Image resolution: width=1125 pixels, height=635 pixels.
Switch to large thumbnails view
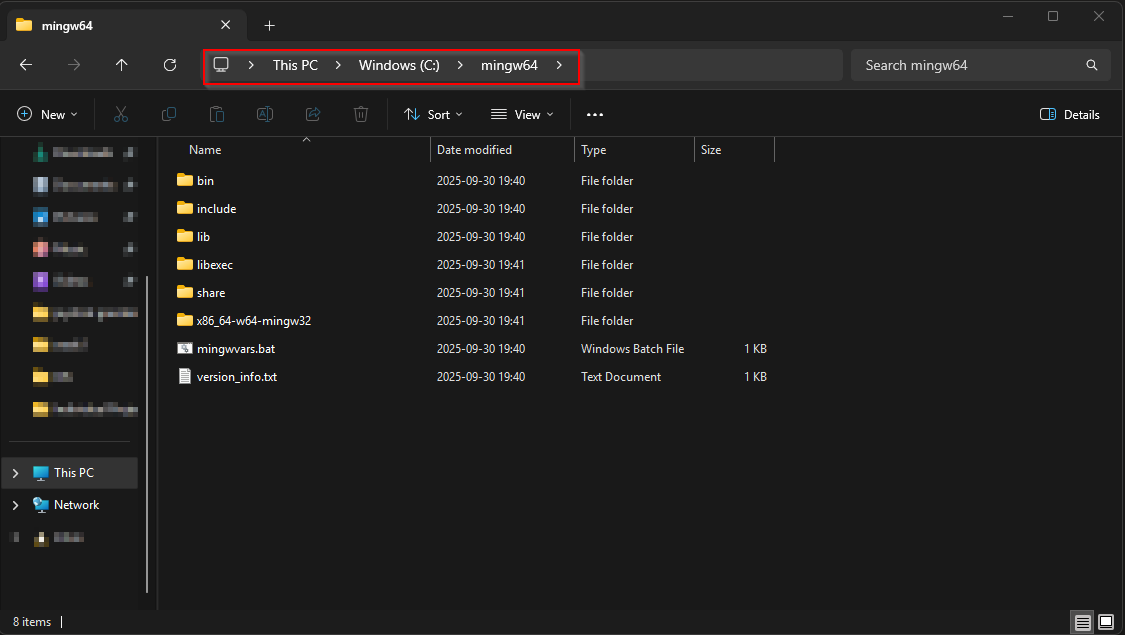[x=1106, y=622]
